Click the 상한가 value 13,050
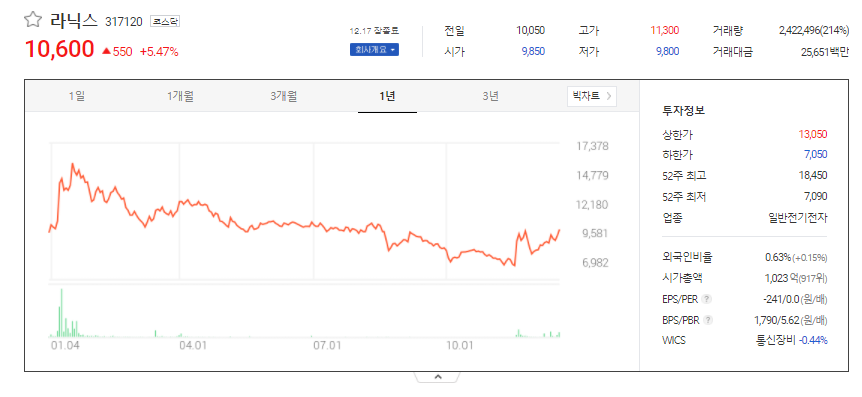Viewport: 862px width, 397px height. tap(813, 135)
